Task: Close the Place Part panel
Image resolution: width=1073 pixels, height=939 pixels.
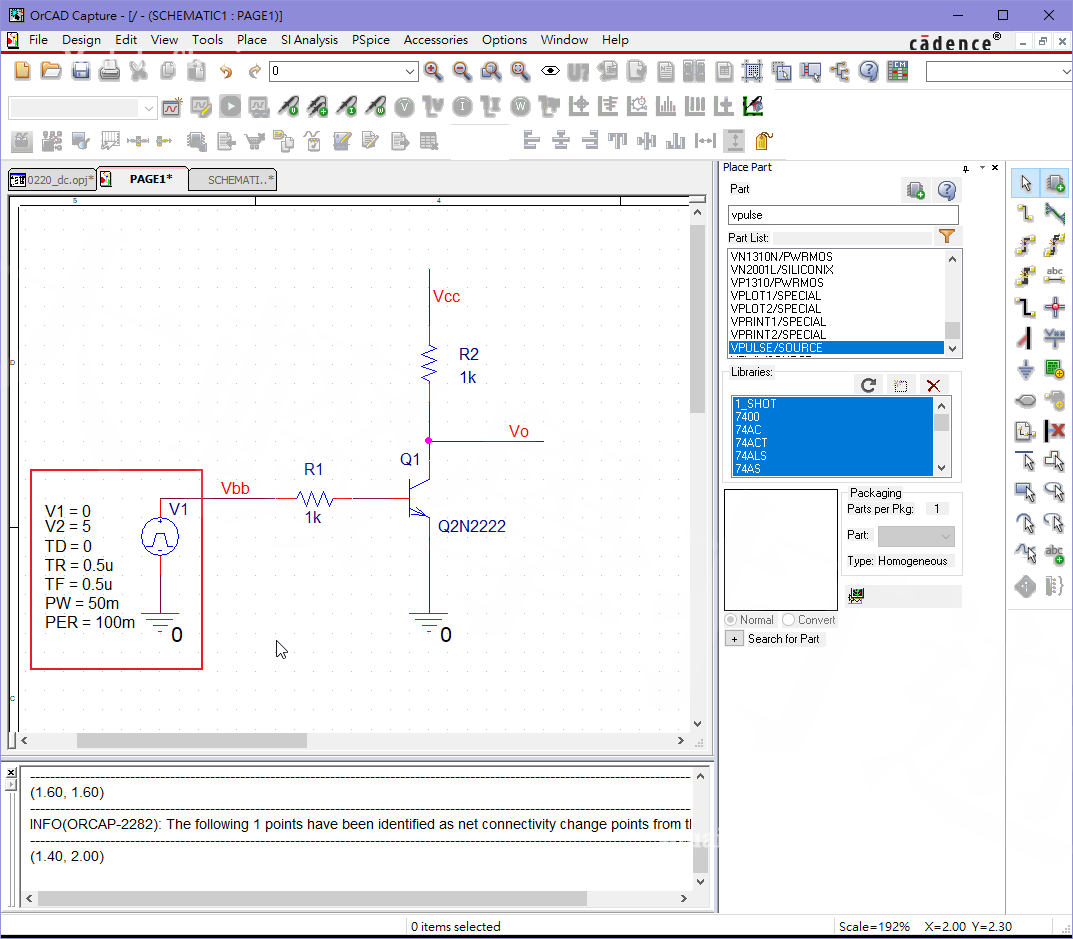Action: pyautogui.click(x=995, y=168)
